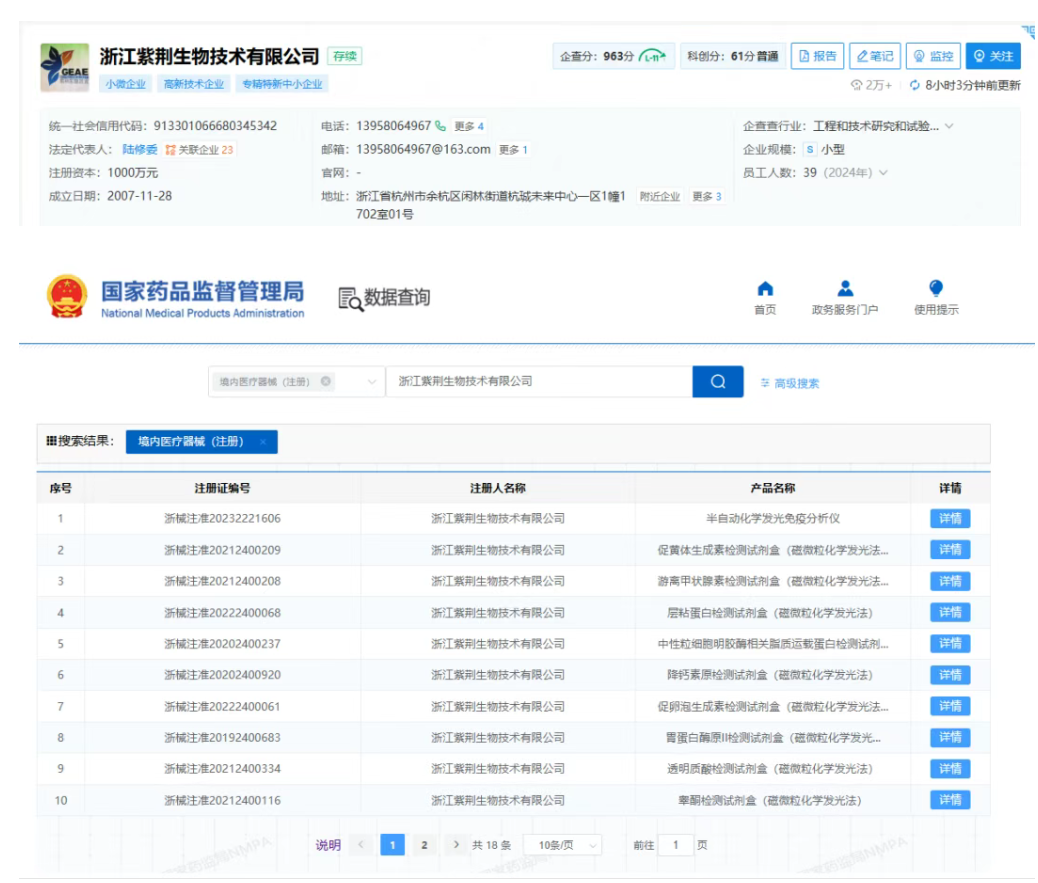The height and width of the screenshot is (883, 1038).
Task: Click the 前往 page number input field
Action: (x=675, y=845)
